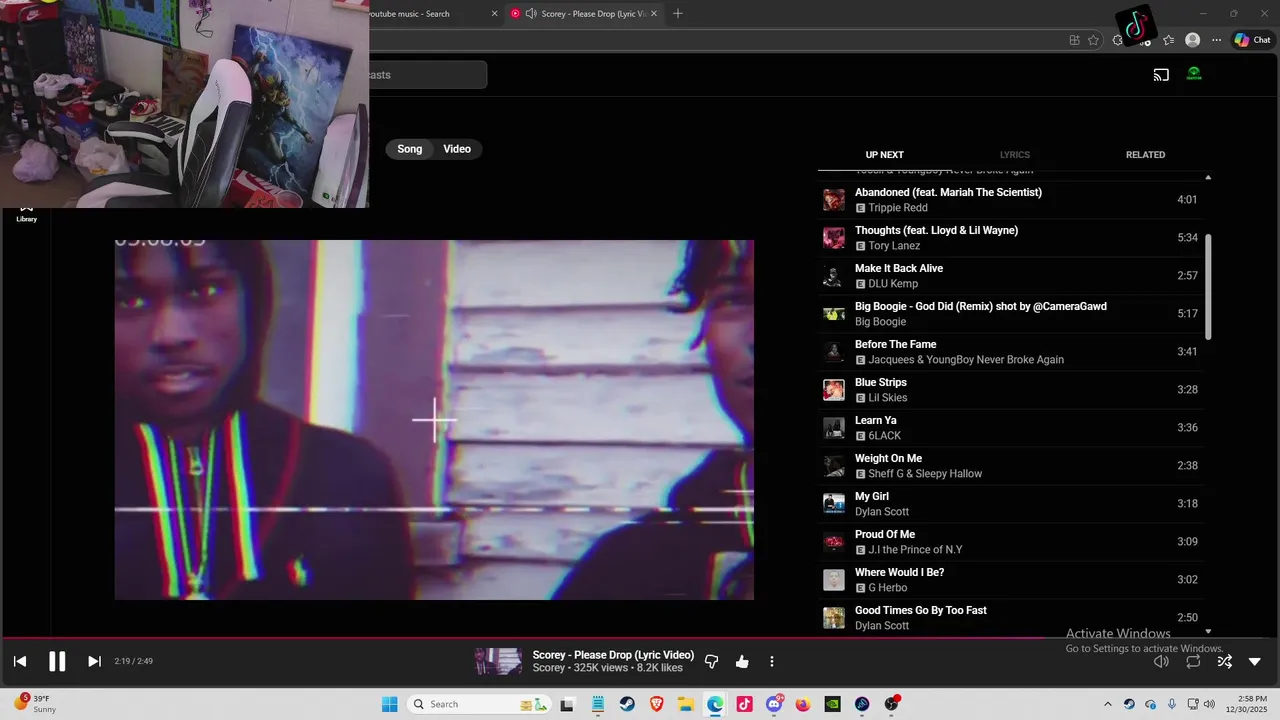
Task: Open the browser profile avatar
Action: coord(1192,40)
